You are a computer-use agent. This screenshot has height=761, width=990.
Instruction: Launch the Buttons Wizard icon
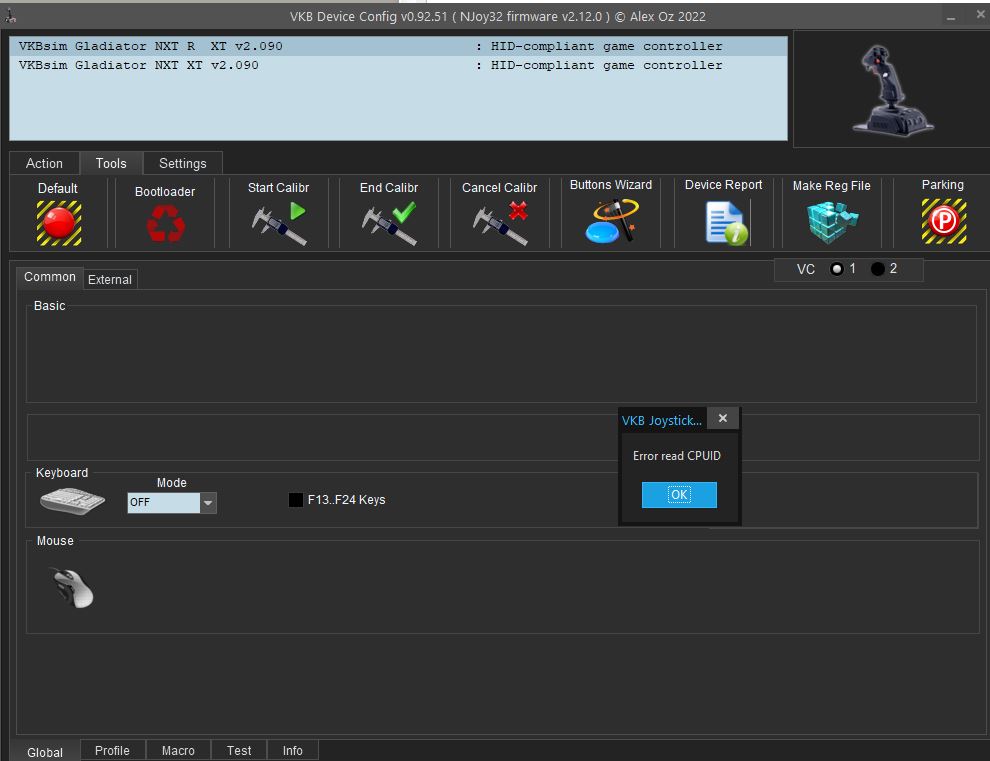612,220
